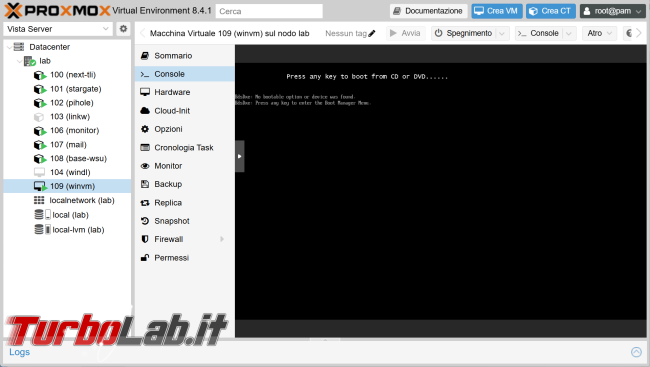
Task: Click localnetwork grid icon
Action: pyautogui.click(x=39, y=200)
